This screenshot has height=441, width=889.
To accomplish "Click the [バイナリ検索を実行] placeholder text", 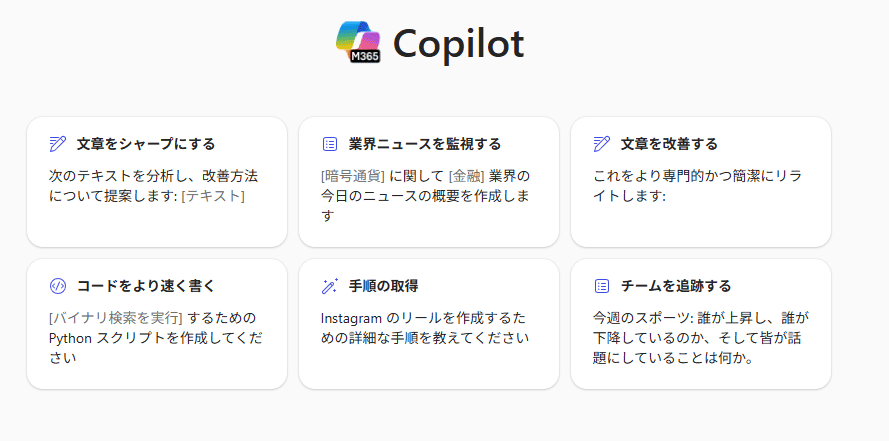I will (116, 317).
